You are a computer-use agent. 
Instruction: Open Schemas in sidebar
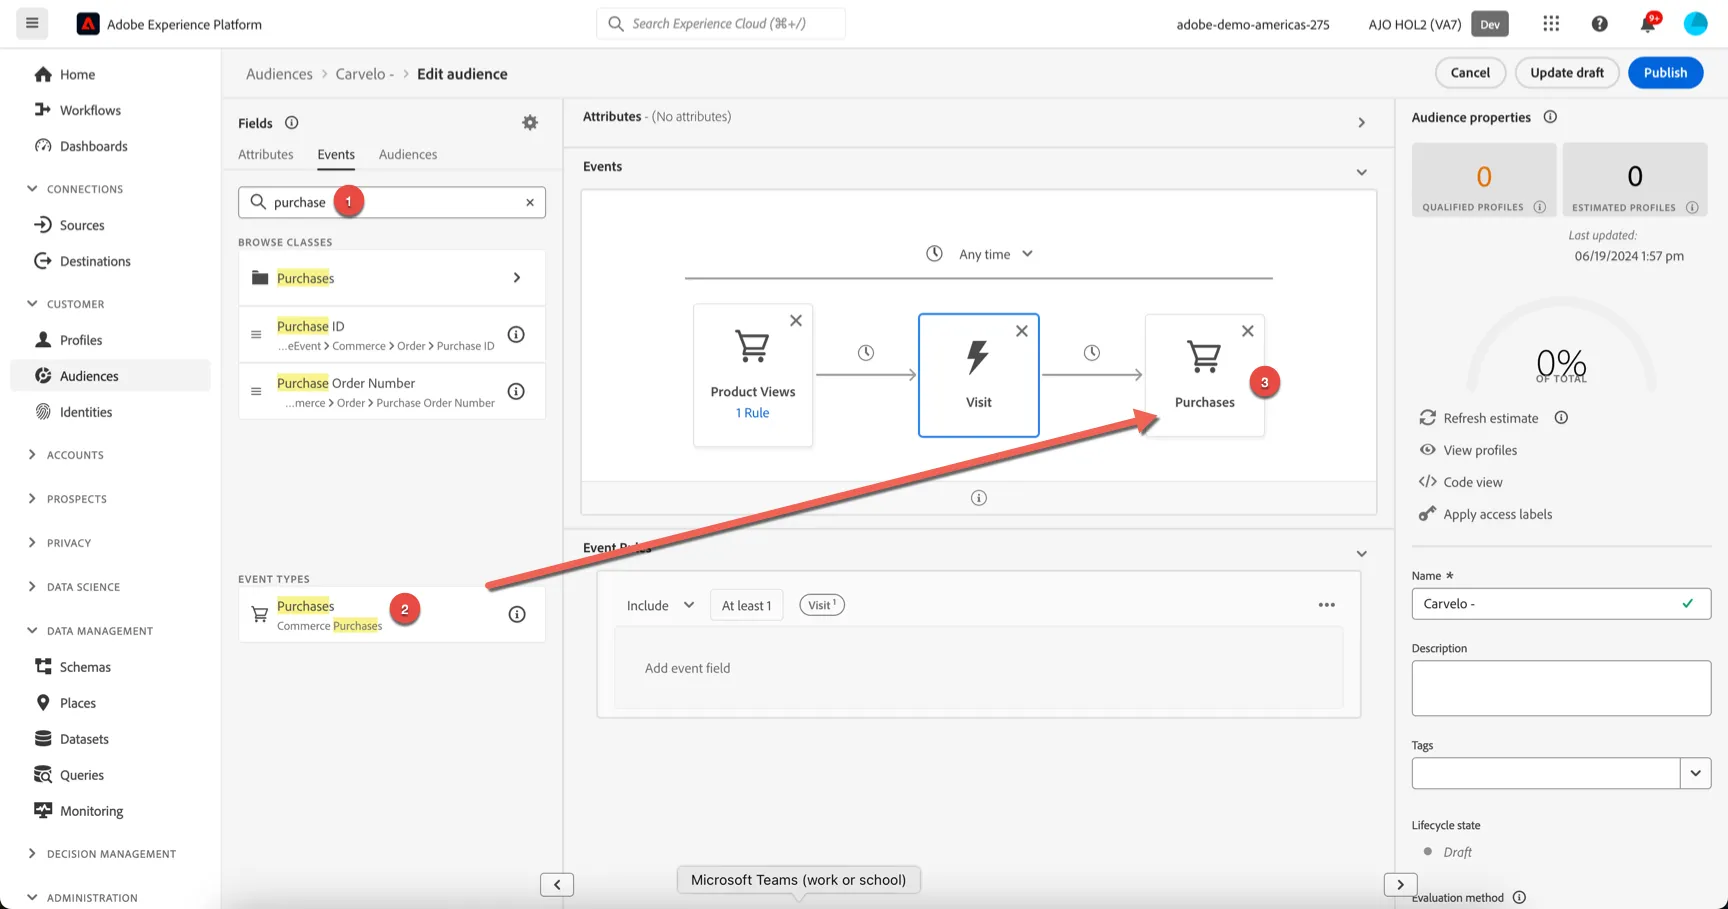85,668
